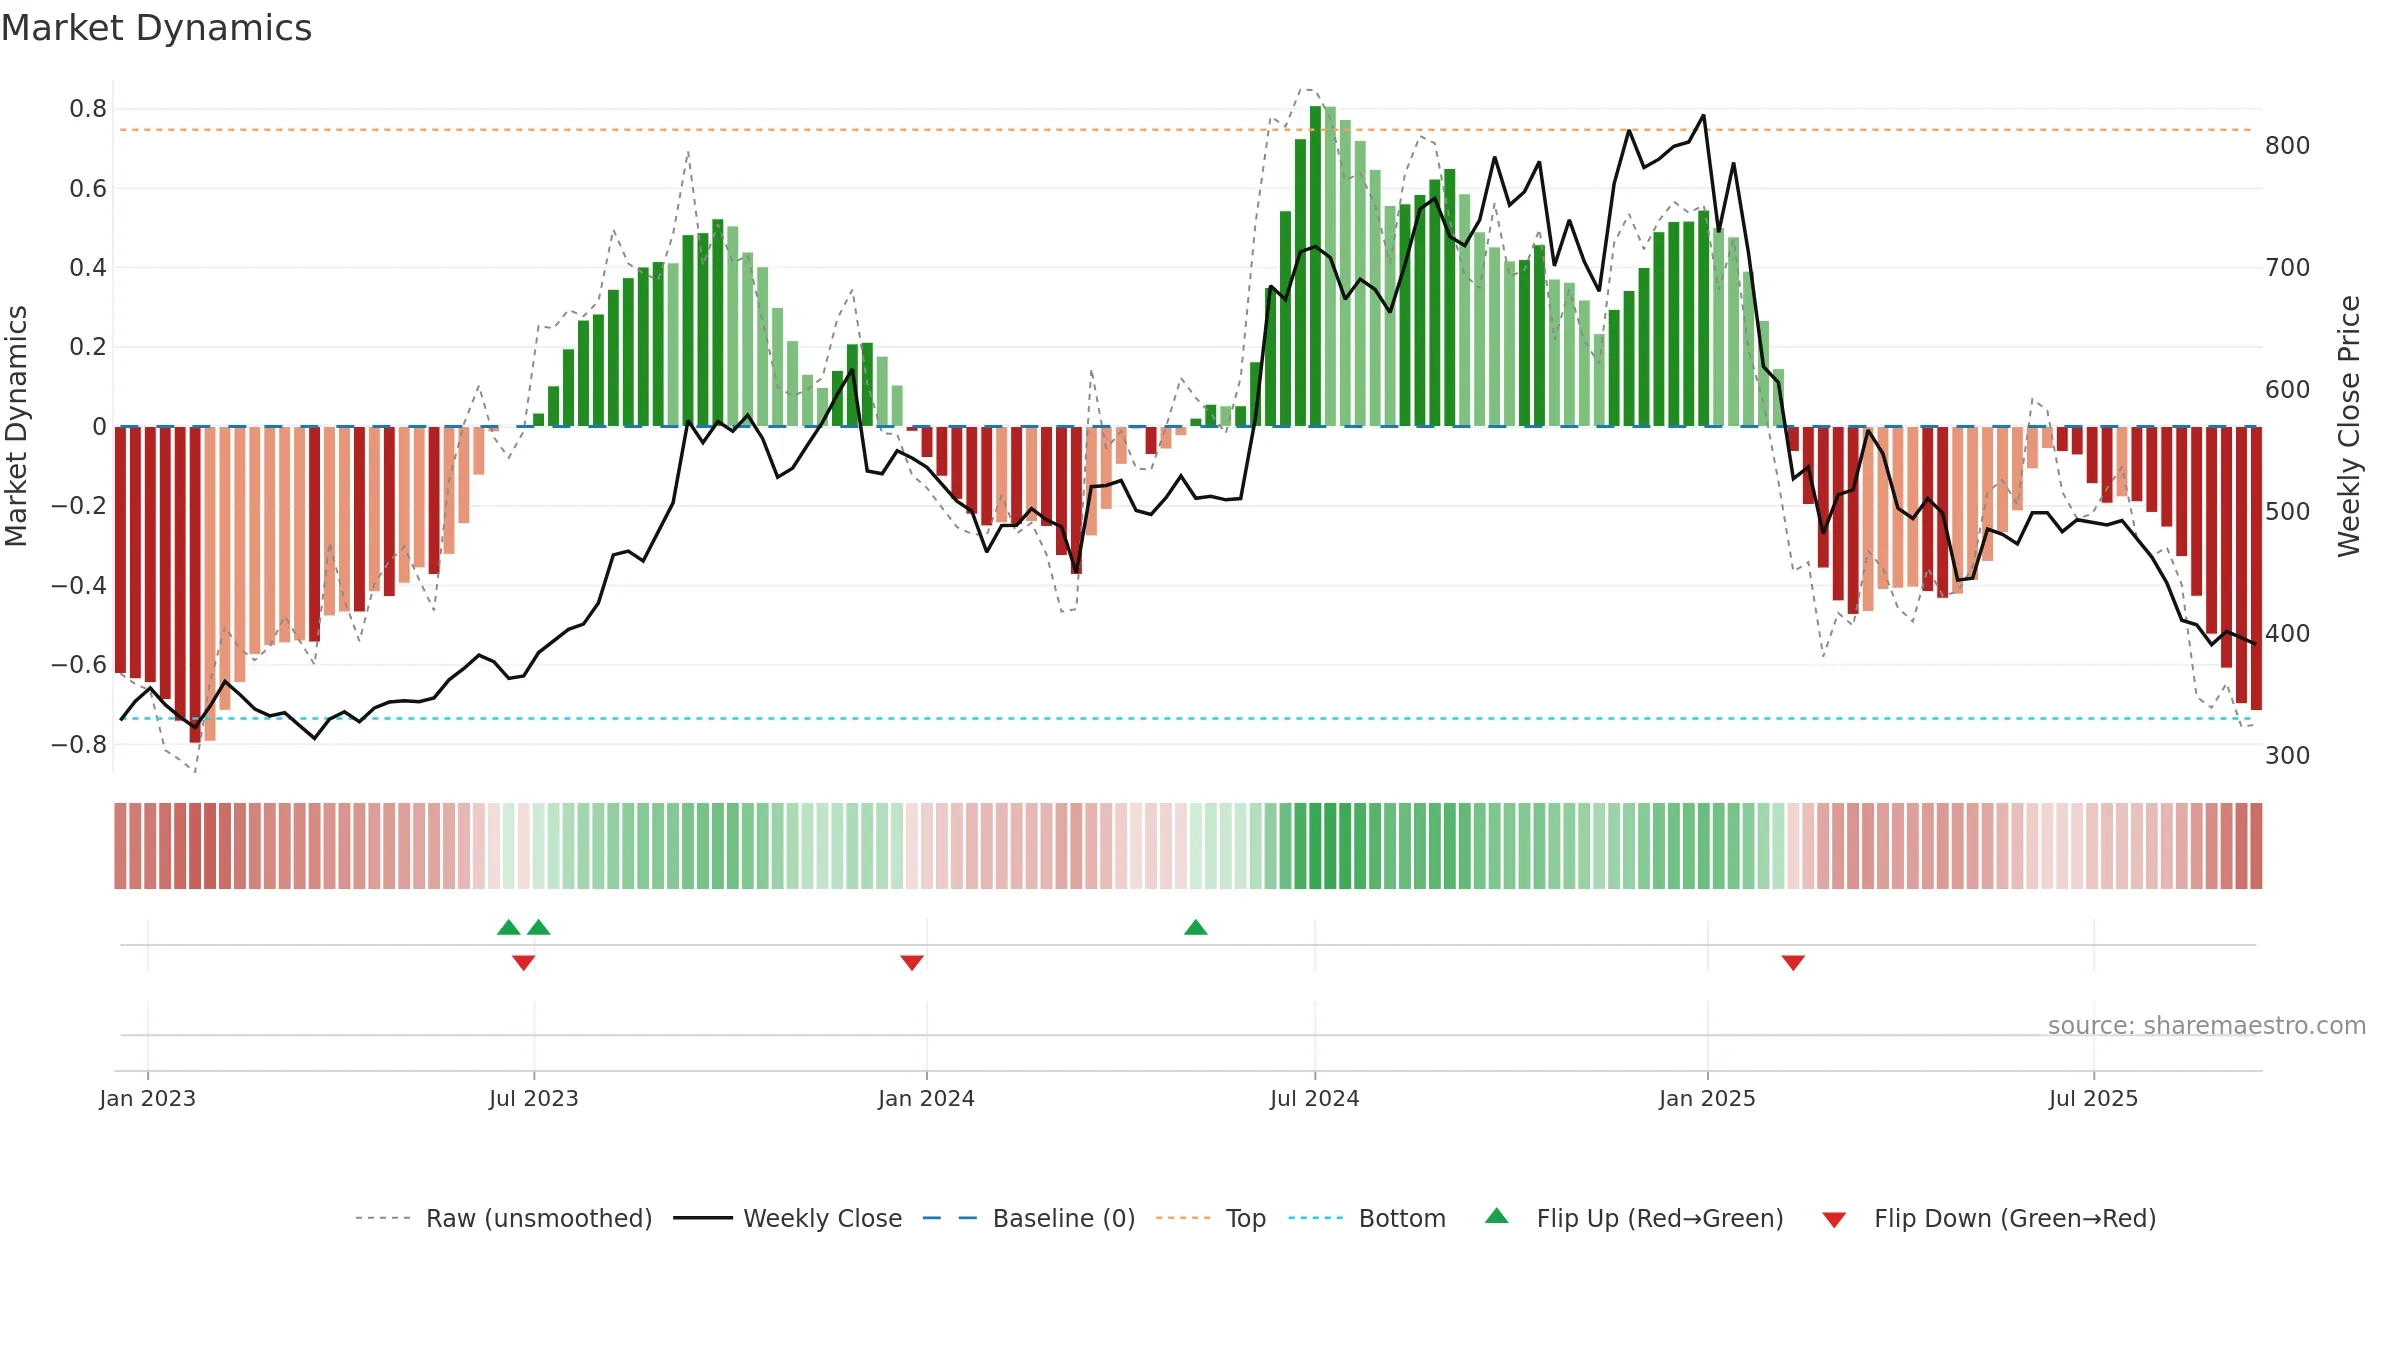Click the Jan 2024 axis label
The height and width of the screenshot is (1350, 2400).
927,1098
